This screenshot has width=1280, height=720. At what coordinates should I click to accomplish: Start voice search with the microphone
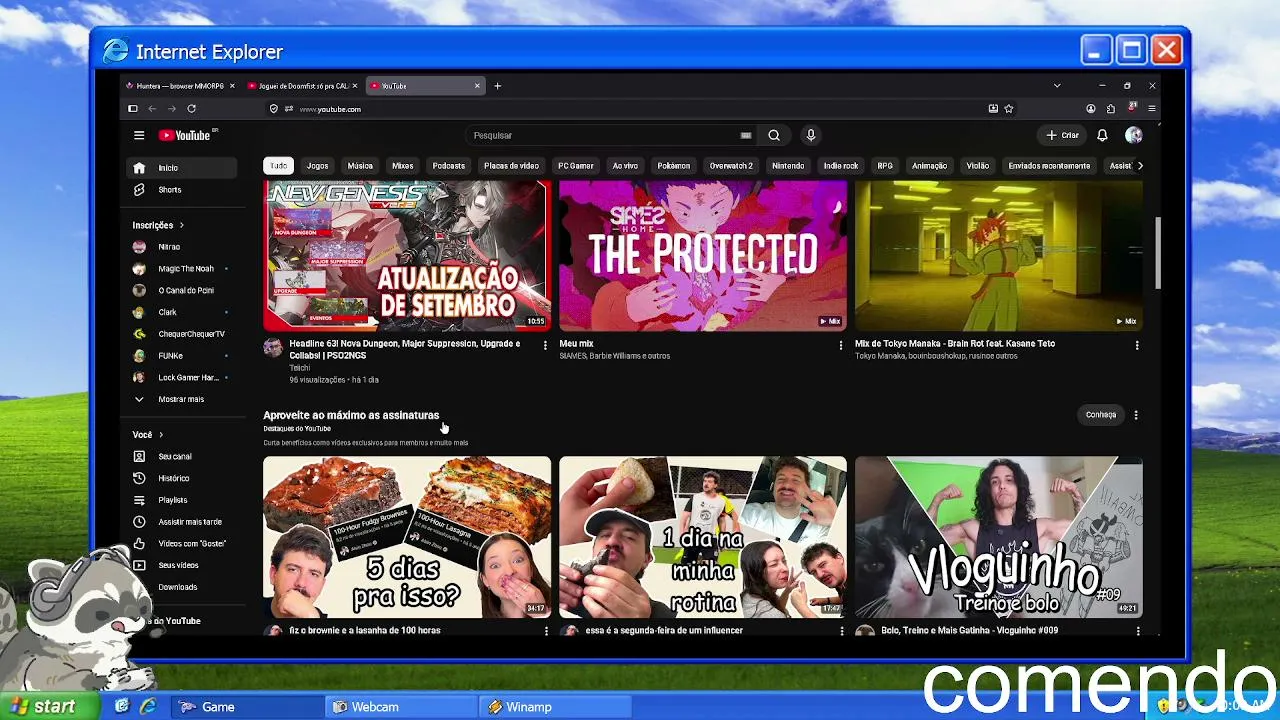point(811,135)
